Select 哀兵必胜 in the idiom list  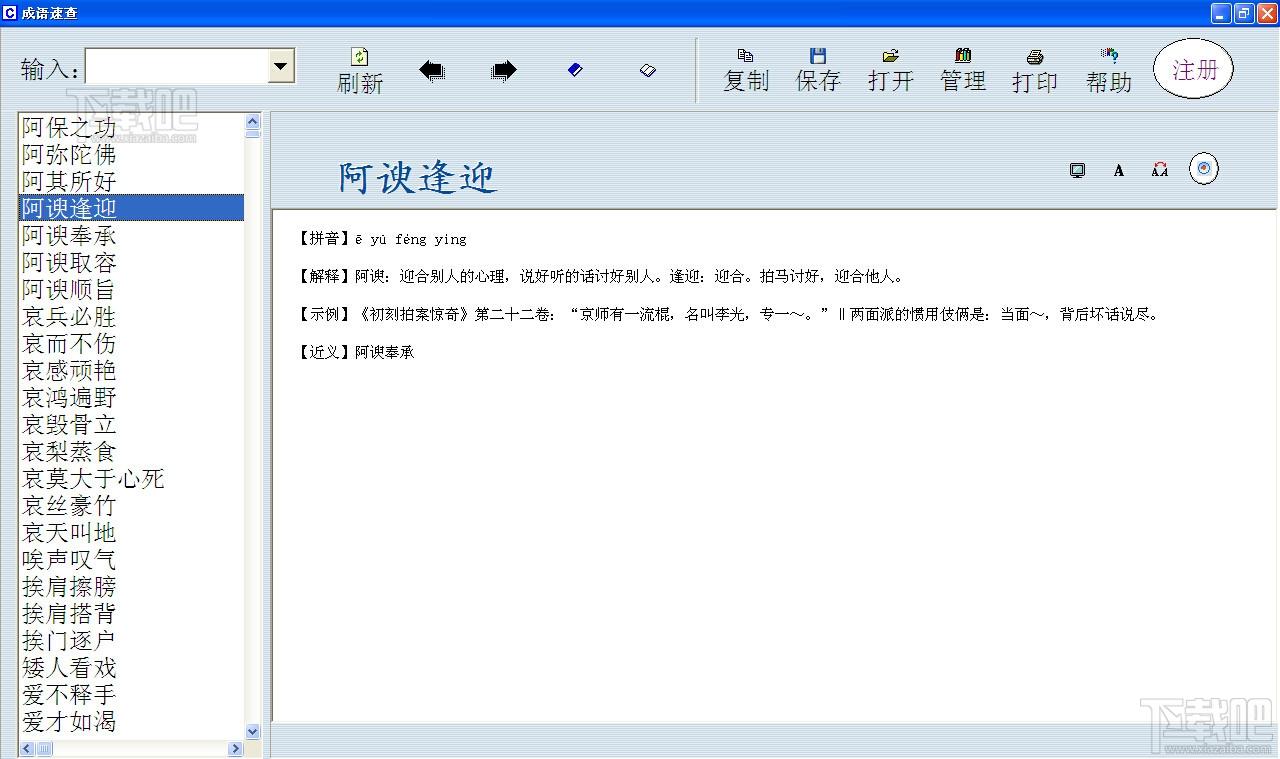click(x=131, y=316)
